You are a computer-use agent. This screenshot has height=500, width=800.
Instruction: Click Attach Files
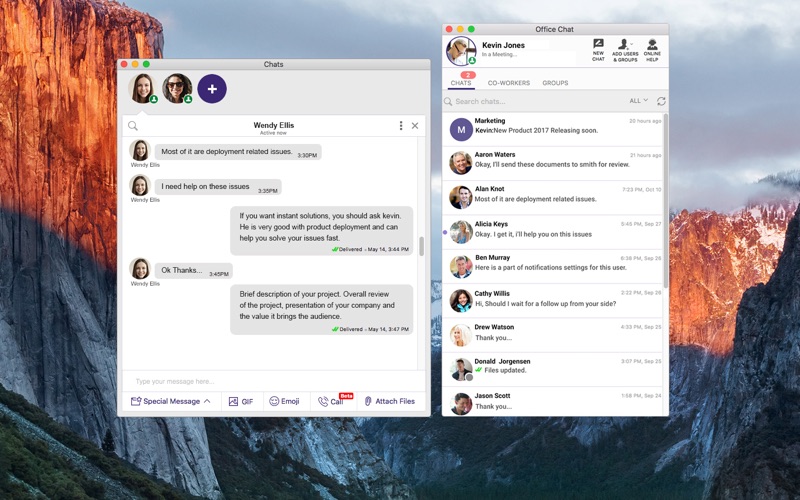390,402
